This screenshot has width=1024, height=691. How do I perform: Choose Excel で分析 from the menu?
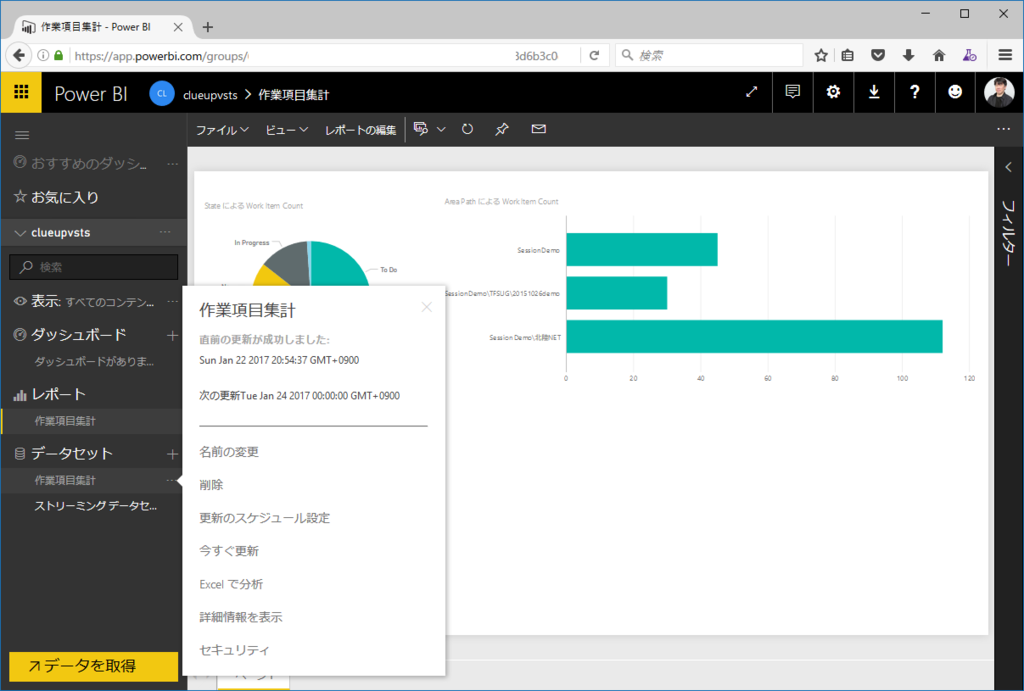tap(231, 585)
